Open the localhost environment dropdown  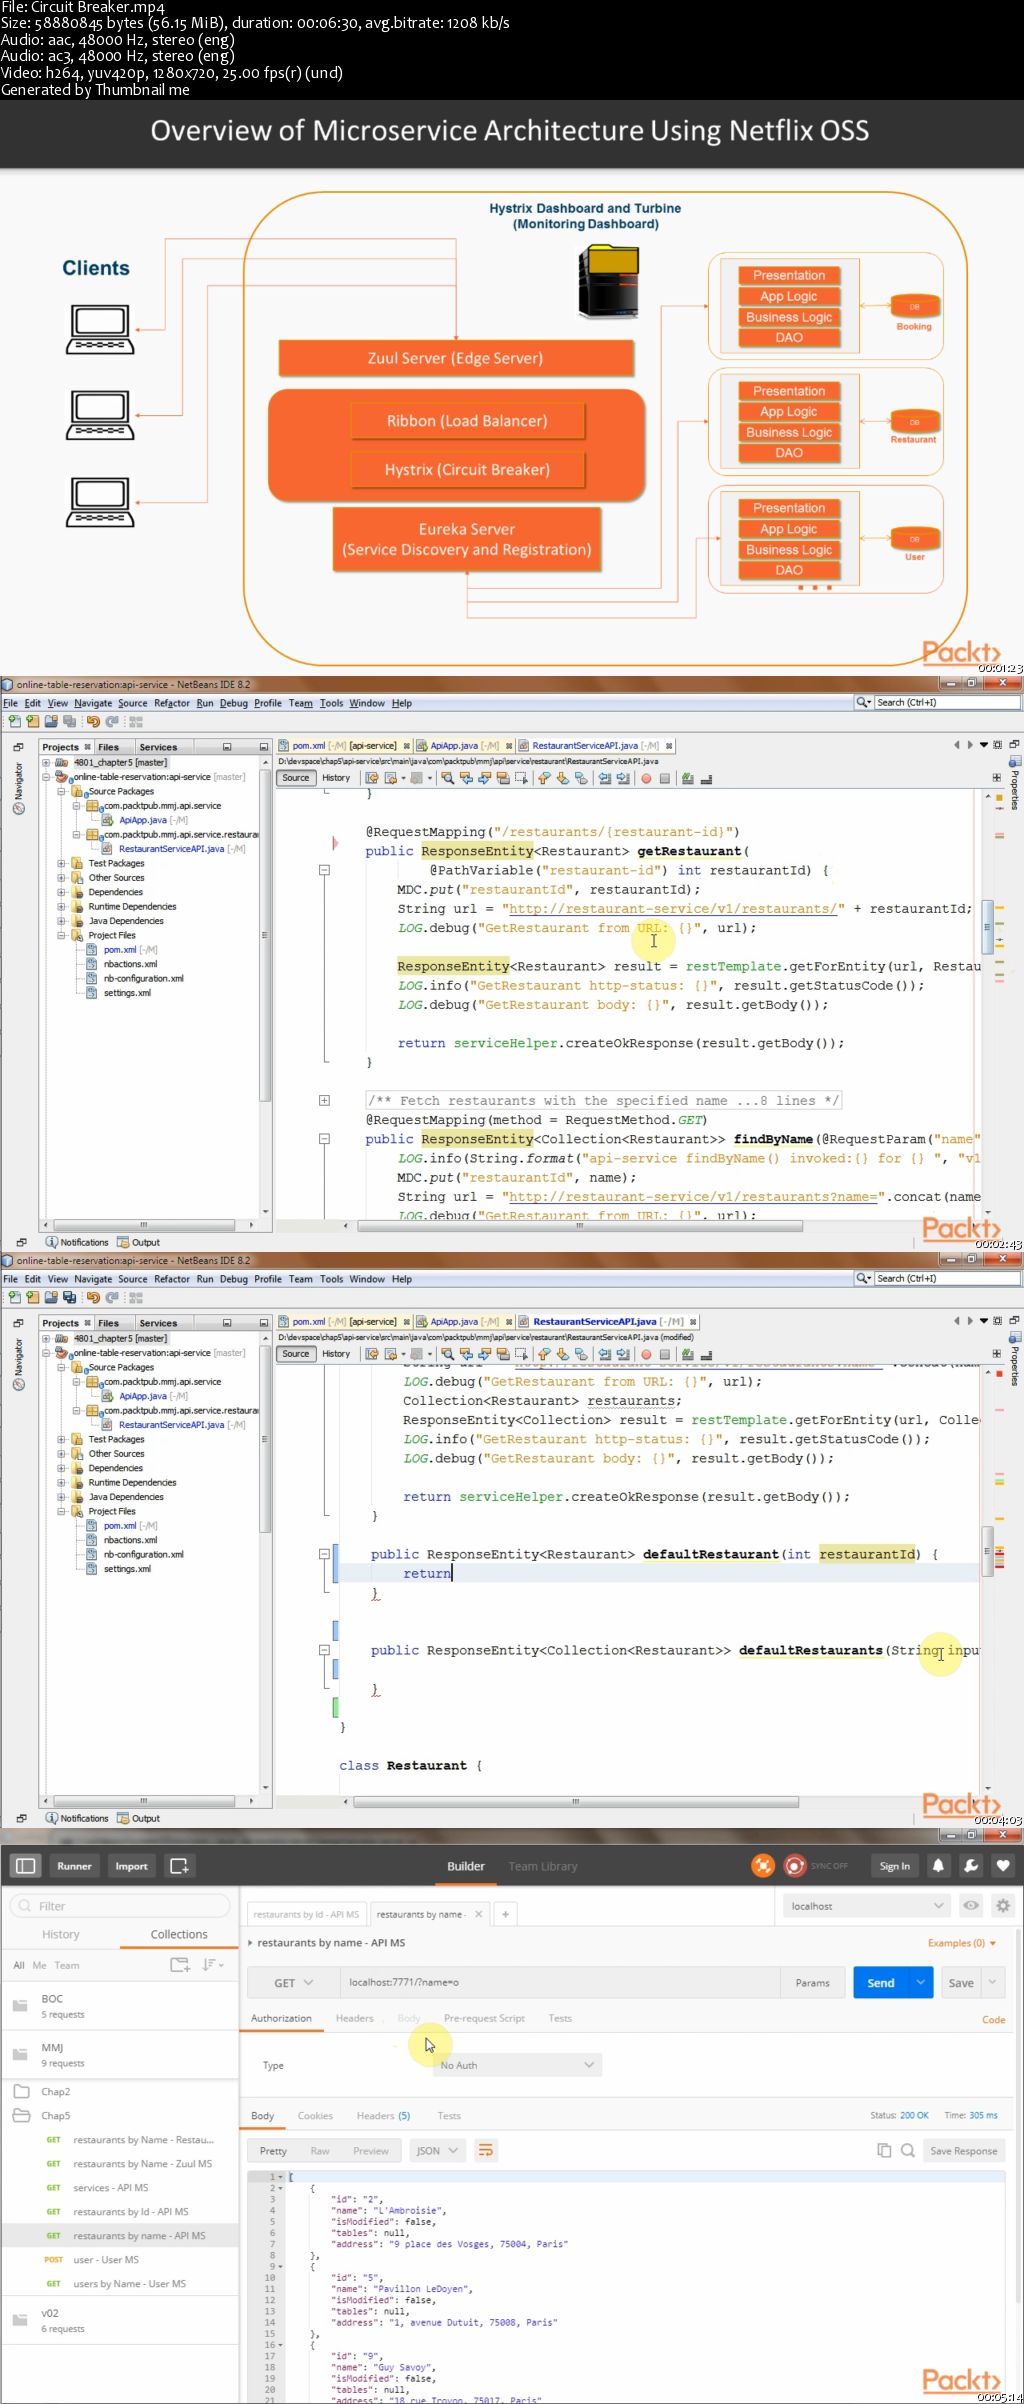click(866, 1906)
